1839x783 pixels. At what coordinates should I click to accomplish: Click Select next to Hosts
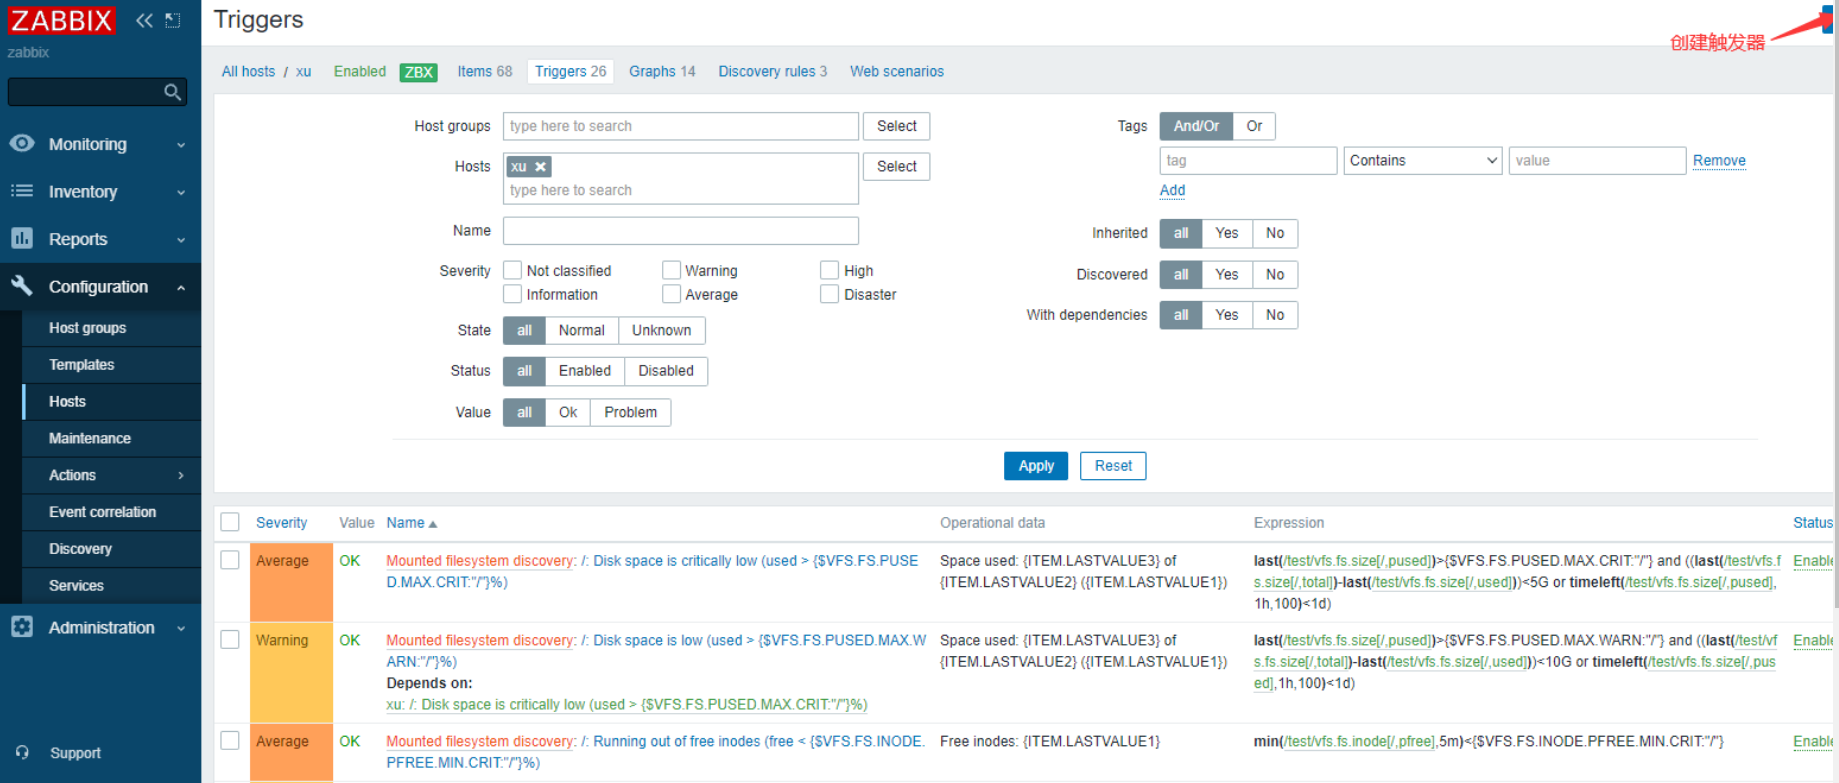(896, 166)
